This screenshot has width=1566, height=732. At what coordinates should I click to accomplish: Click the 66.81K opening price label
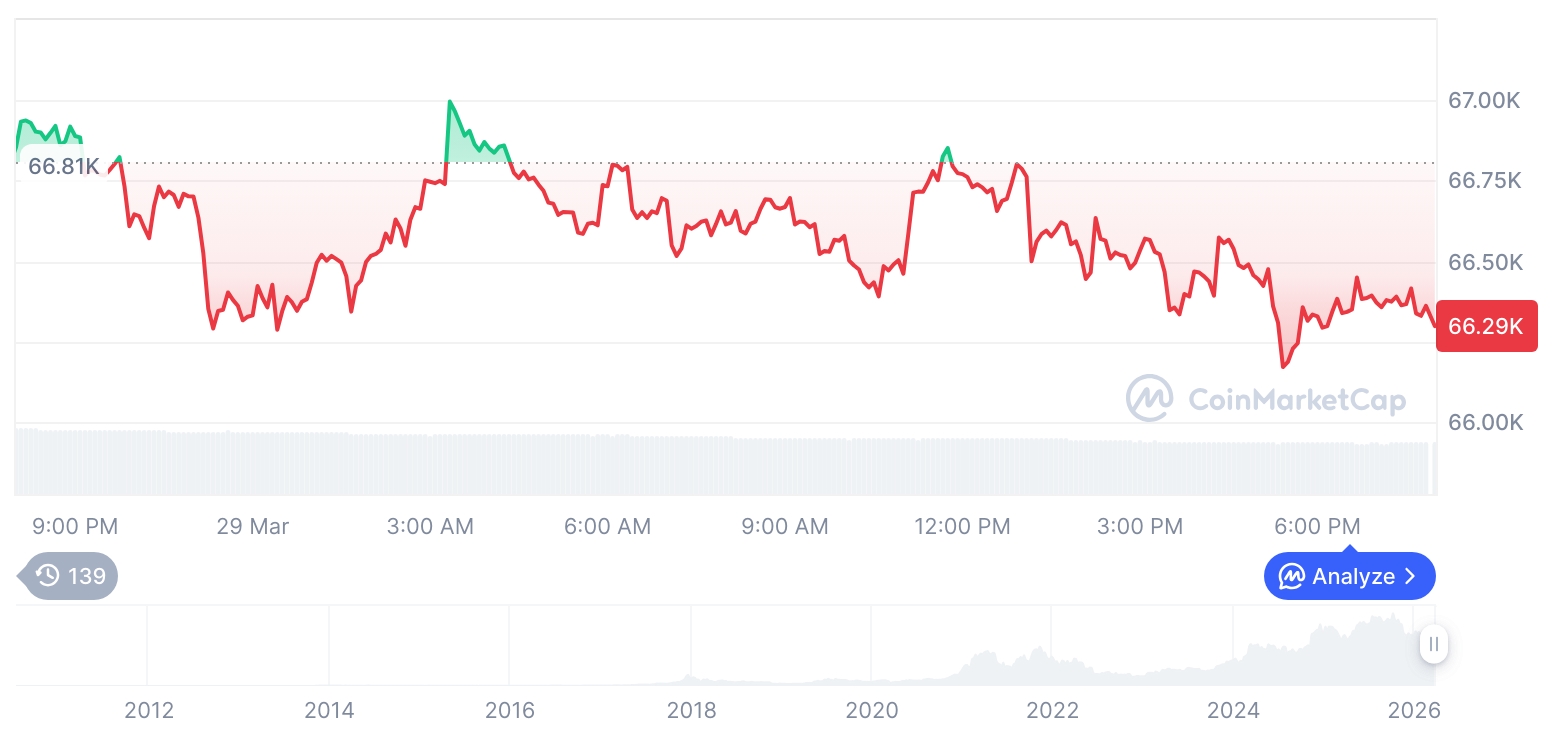click(64, 166)
